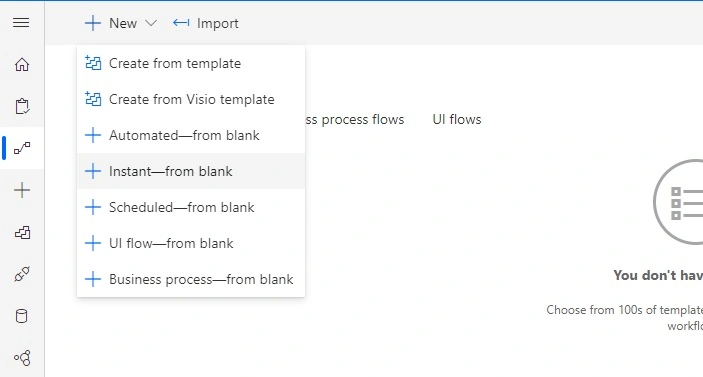Click plus icon beside Instant—from blank
This screenshot has width=703, height=377.
[x=93, y=171]
